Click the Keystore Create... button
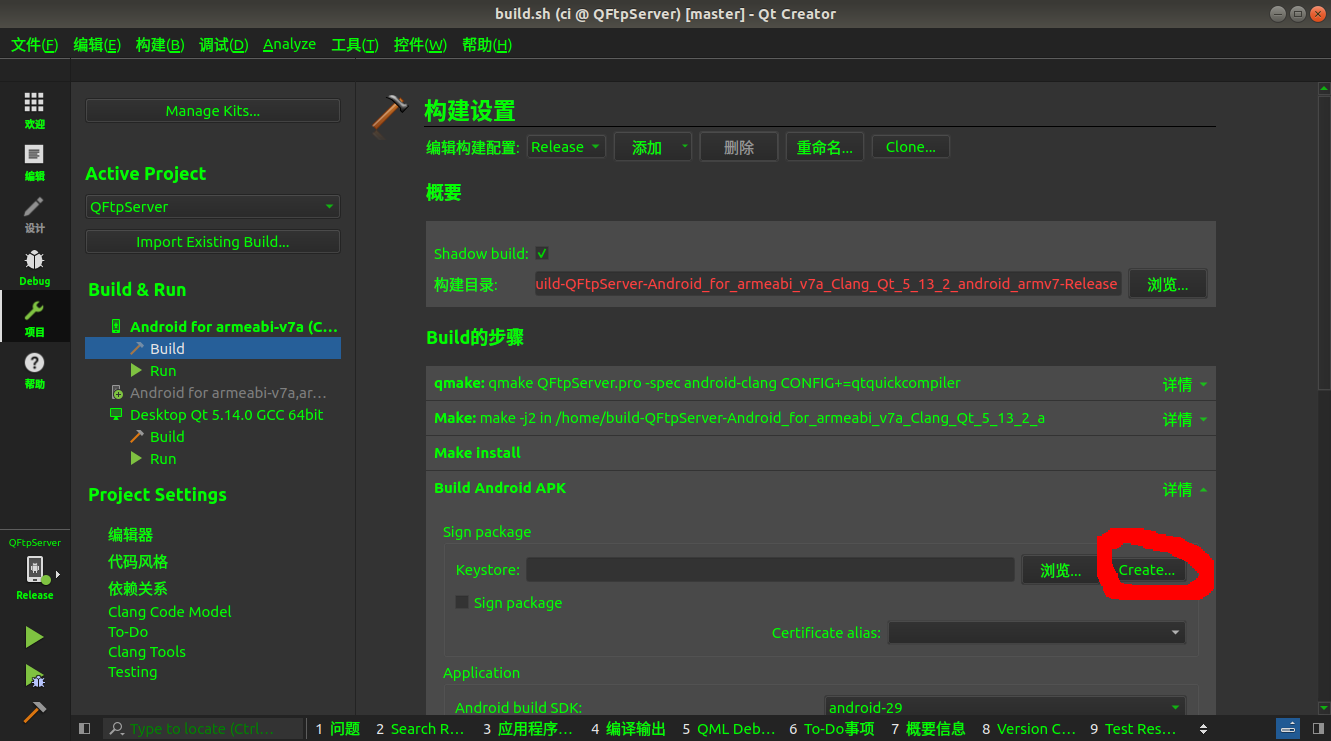 point(1147,570)
